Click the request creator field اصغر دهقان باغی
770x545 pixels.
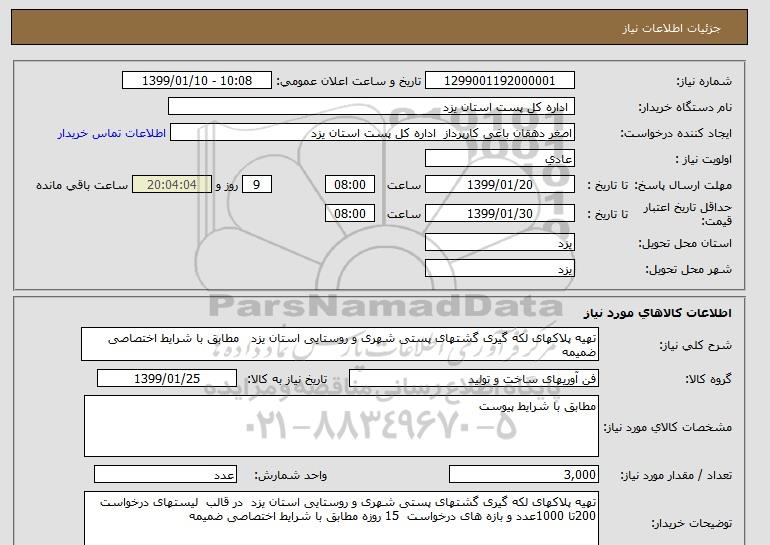tap(372, 133)
